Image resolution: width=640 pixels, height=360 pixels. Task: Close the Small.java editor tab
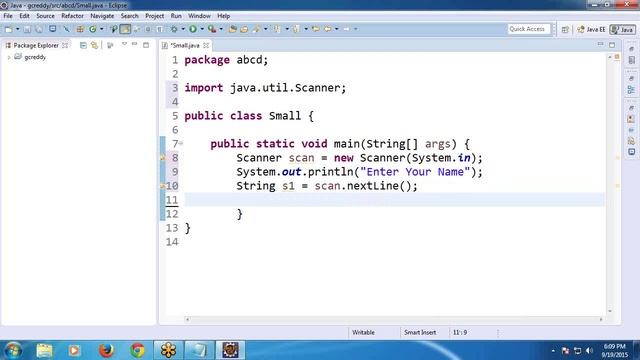coord(206,45)
